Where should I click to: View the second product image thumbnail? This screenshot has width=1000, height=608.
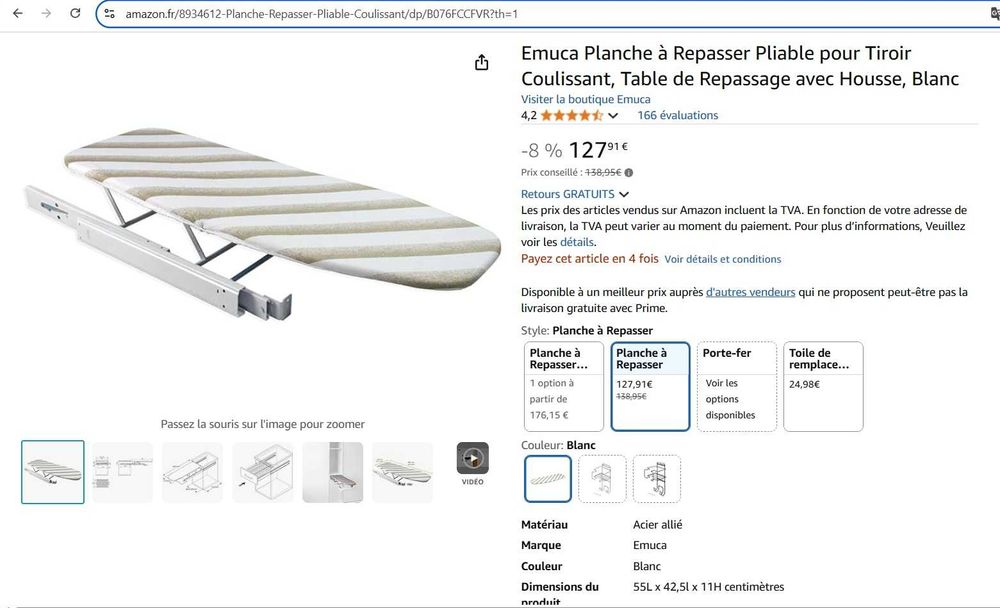click(x=123, y=472)
